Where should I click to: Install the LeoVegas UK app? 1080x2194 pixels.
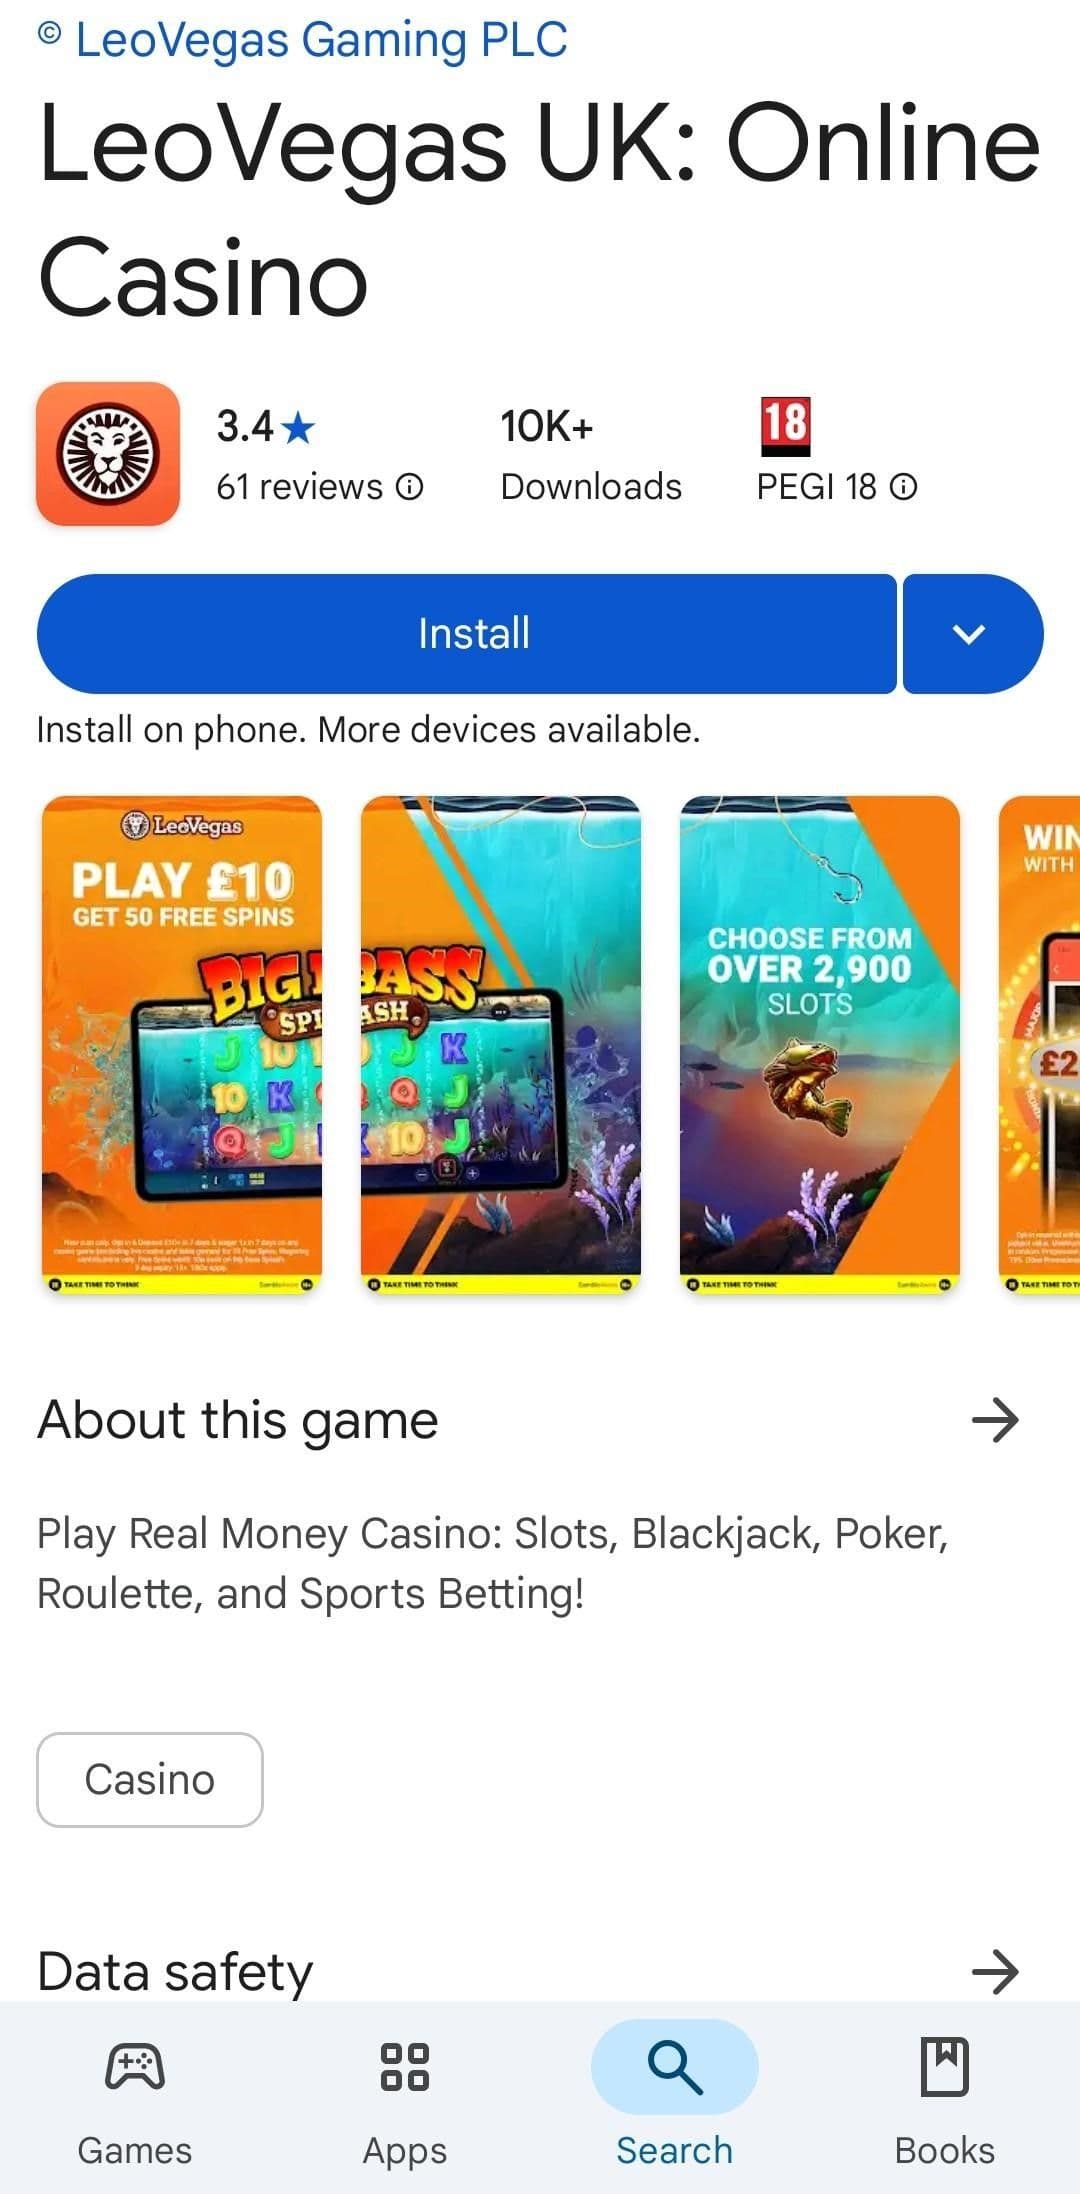(x=466, y=633)
